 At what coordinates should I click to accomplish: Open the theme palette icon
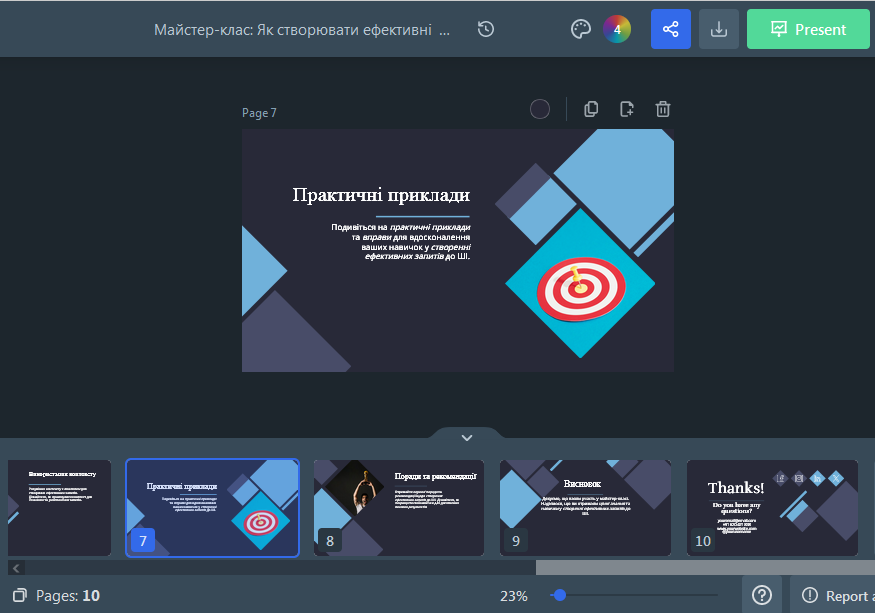coord(581,29)
